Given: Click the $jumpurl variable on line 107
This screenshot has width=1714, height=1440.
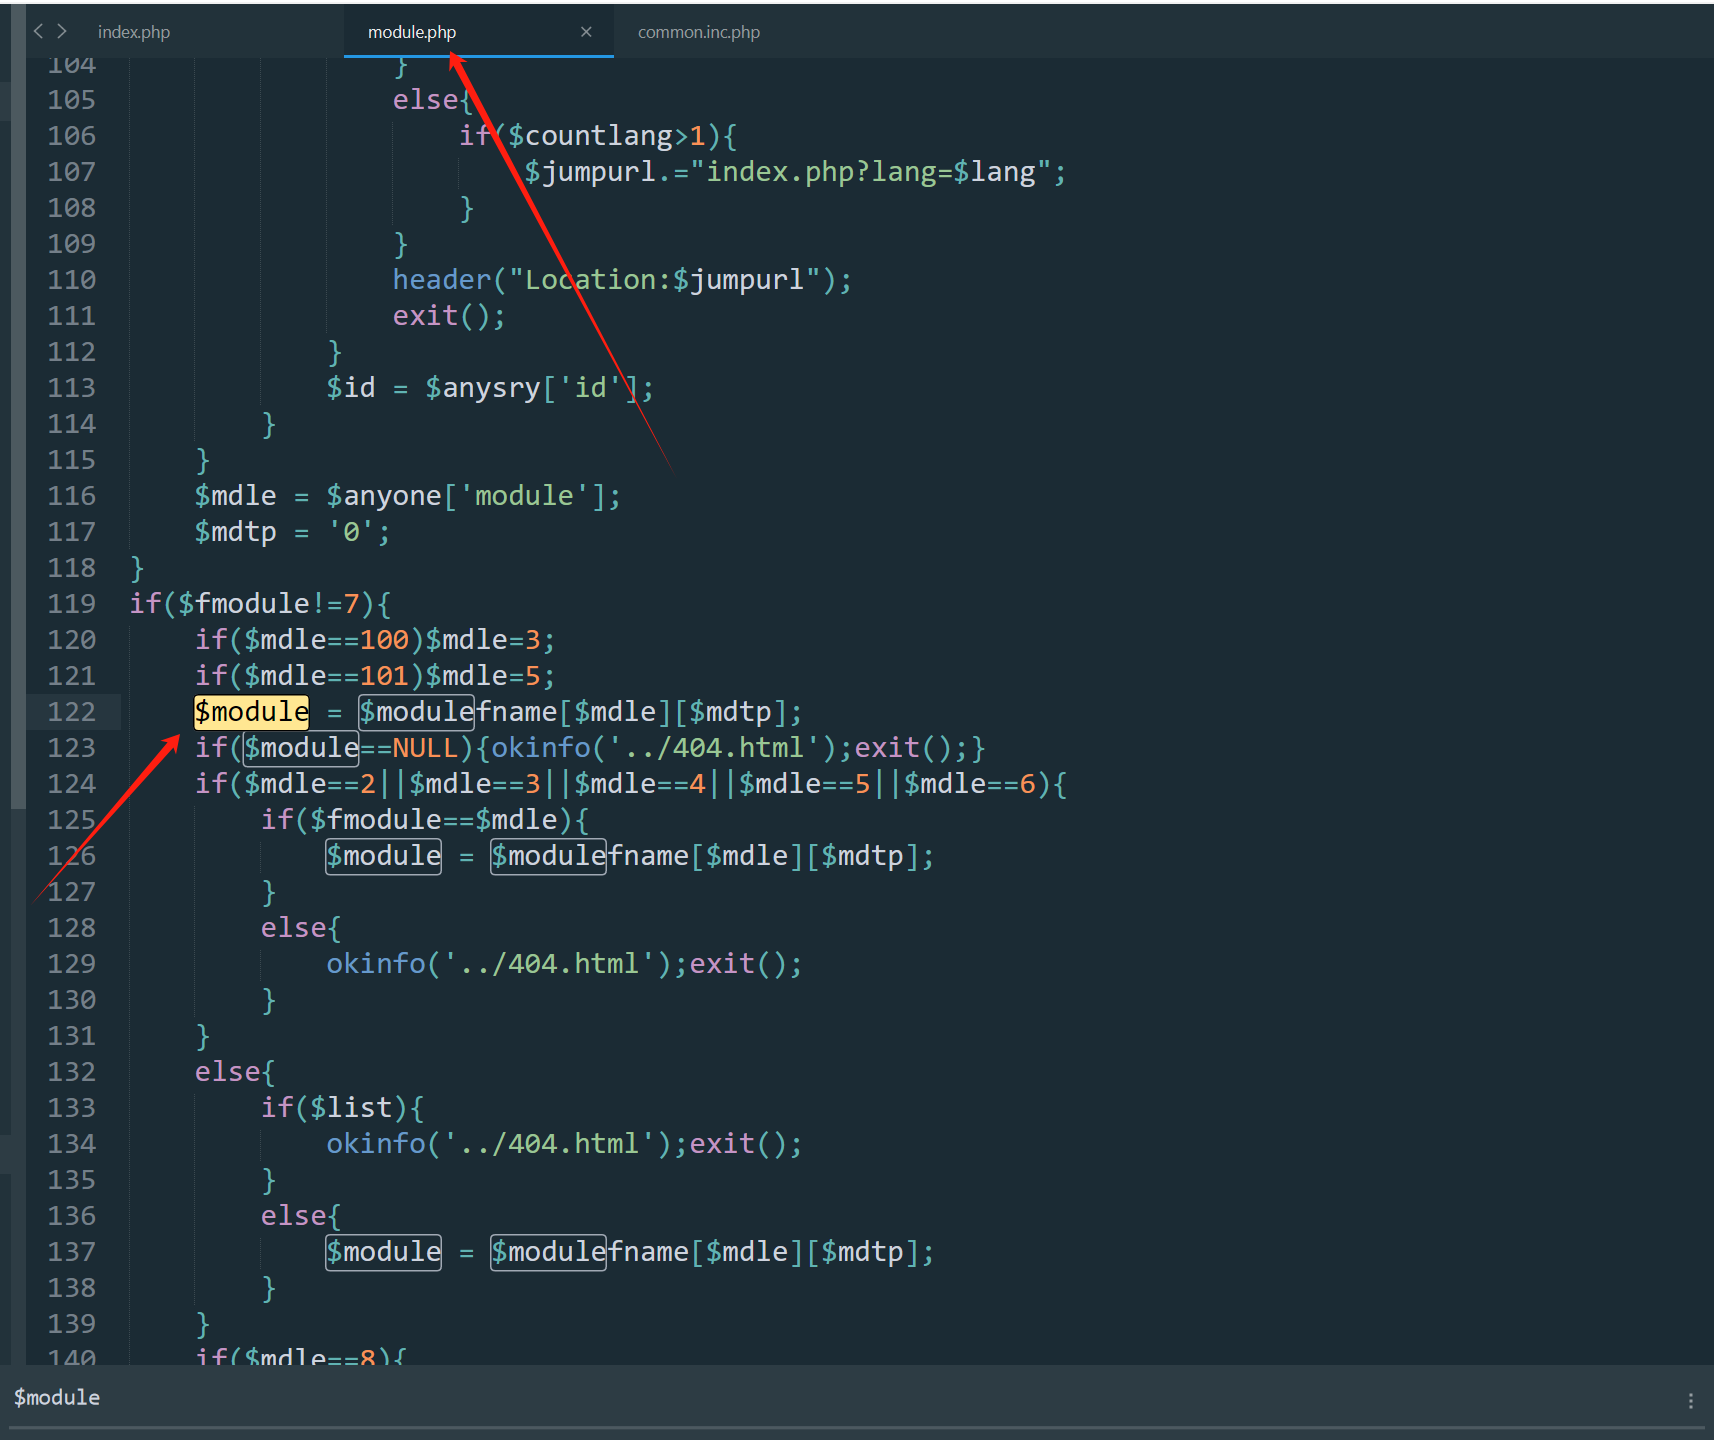Looking at the screenshot, I should click(x=590, y=172).
